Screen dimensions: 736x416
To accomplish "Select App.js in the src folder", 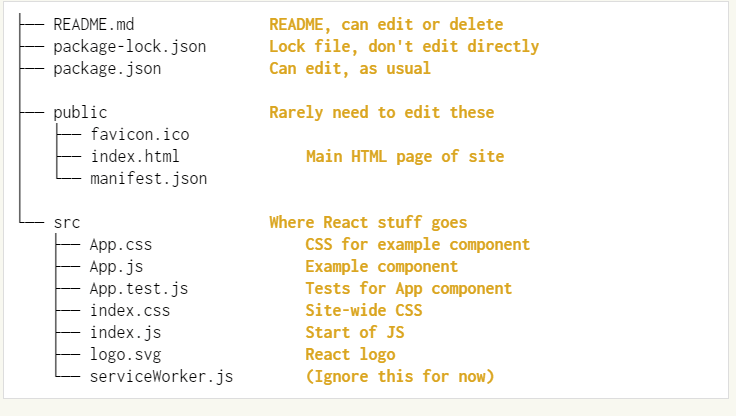I will coord(116,267).
